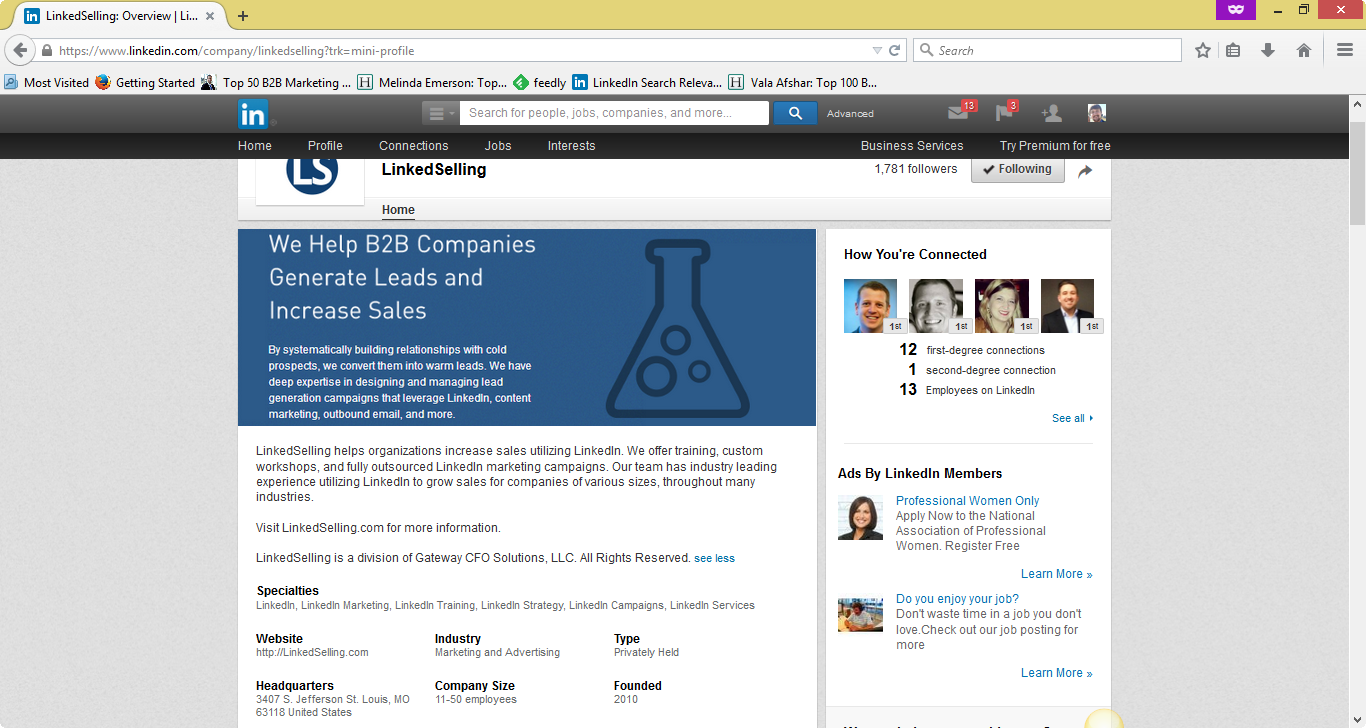
Task: Open the Most Visited bookmark
Action: 46,83
